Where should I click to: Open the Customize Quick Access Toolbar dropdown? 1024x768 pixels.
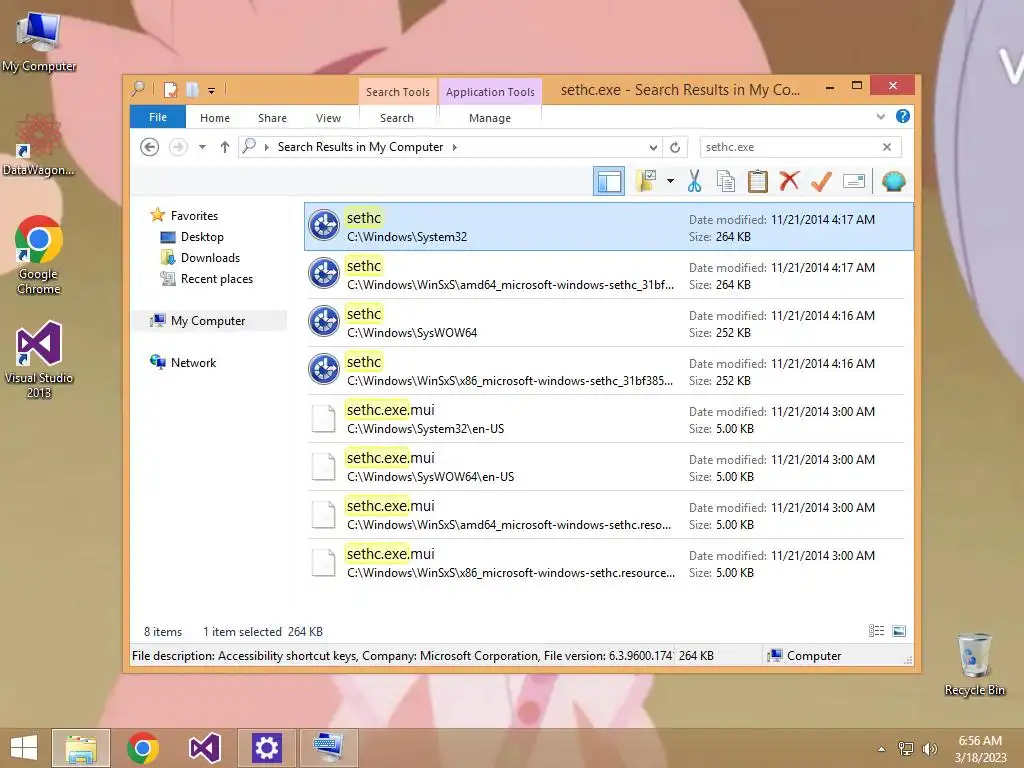212,91
